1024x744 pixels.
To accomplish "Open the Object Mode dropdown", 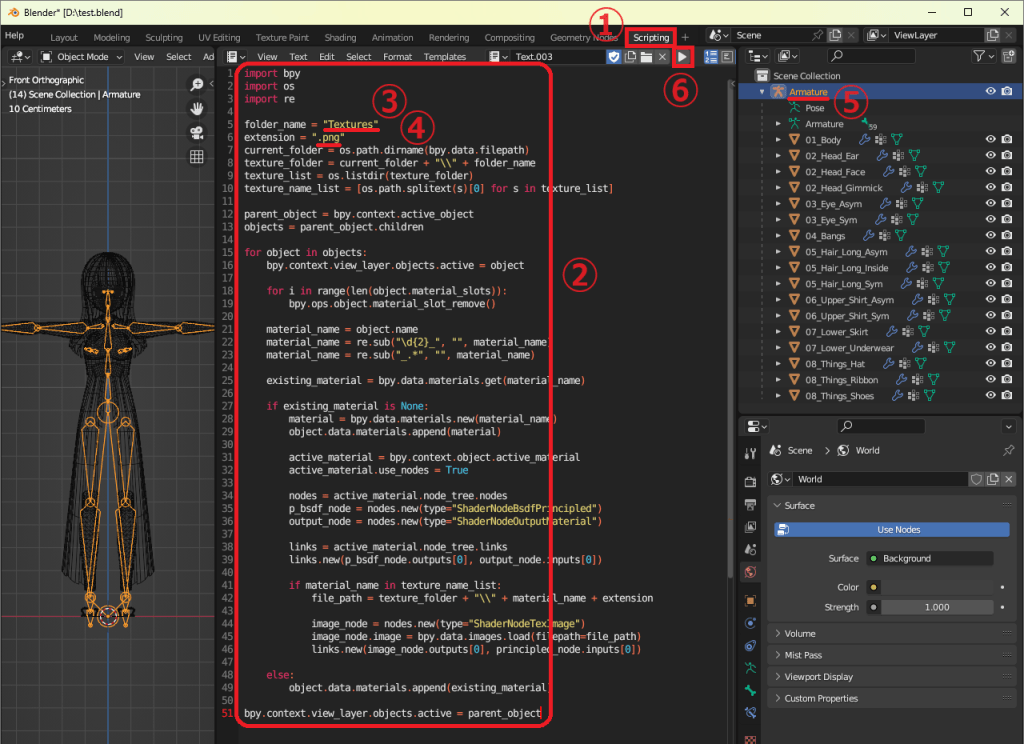I will (83, 57).
